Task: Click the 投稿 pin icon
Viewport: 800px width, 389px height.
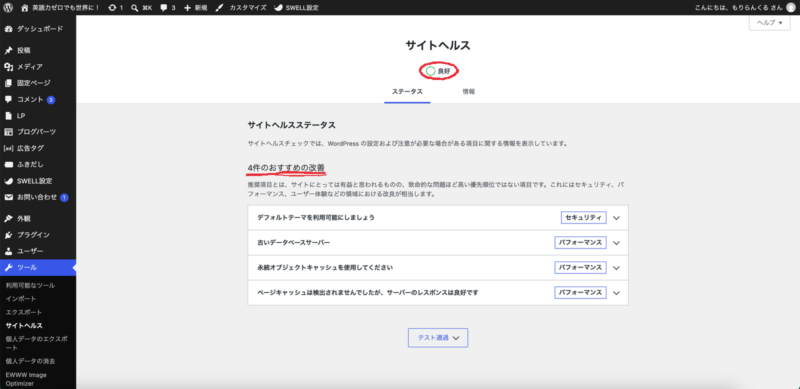Action: [8, 51]
